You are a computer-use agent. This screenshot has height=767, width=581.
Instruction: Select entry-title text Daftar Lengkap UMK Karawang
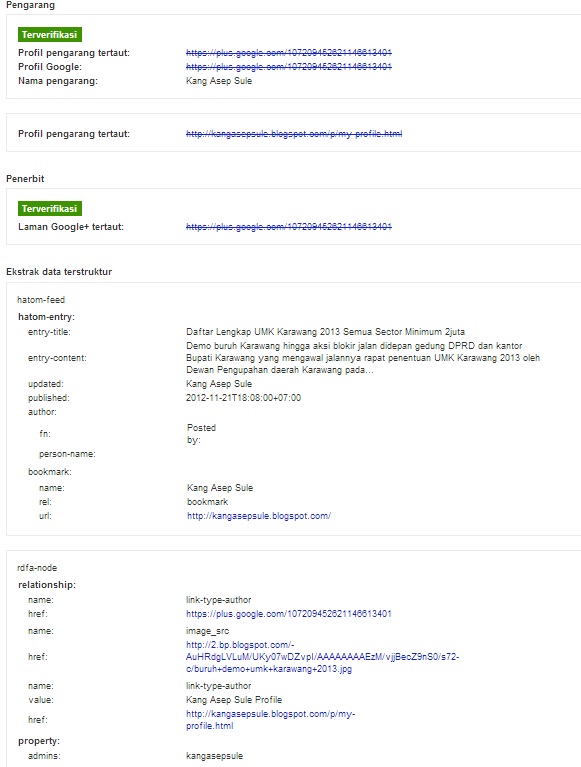pyautogui.click(x=326, y=332)
